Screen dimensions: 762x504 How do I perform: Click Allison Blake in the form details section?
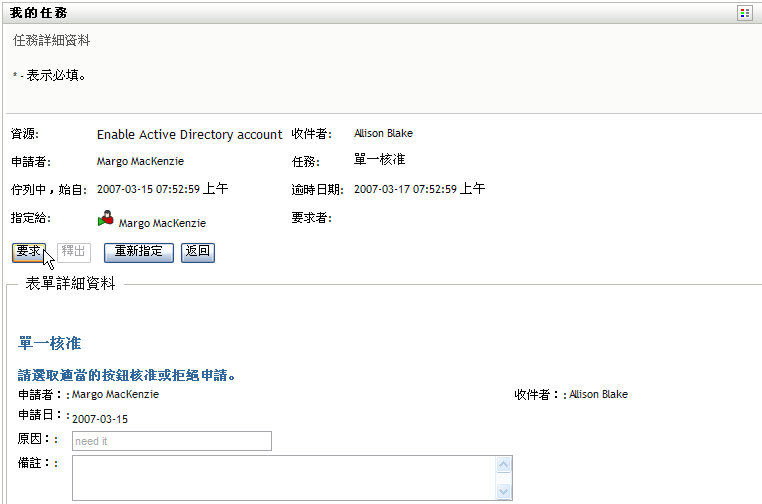tap(599, 394)
